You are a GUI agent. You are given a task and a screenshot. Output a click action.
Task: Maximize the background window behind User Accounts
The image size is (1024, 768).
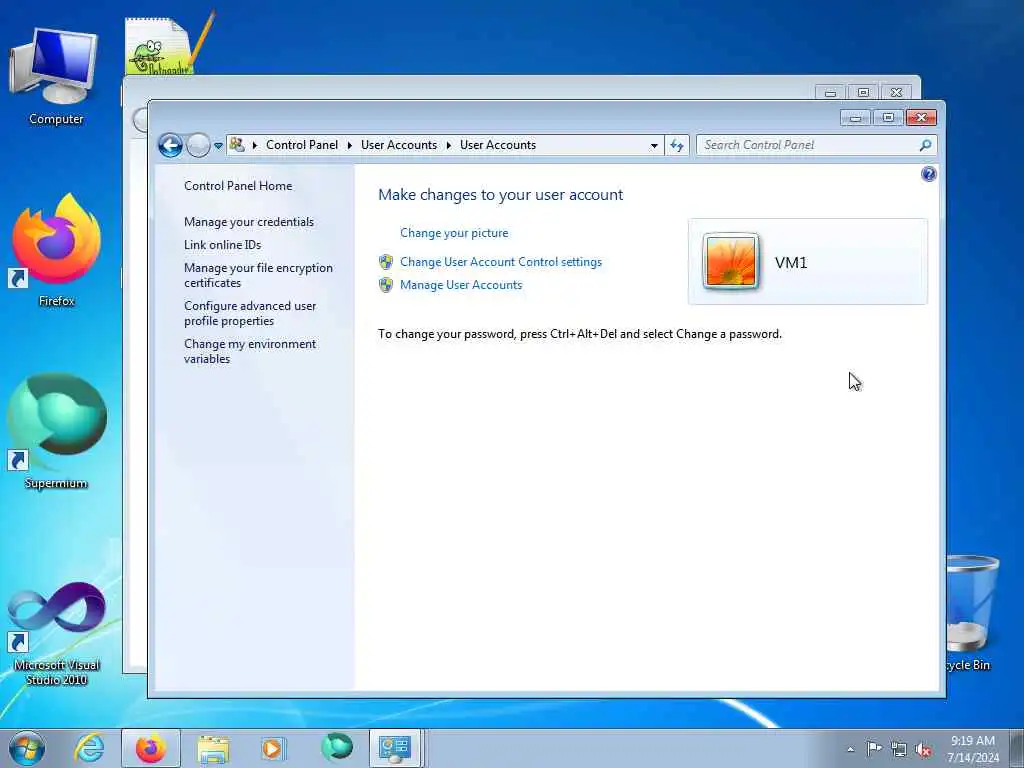(863, 93)
